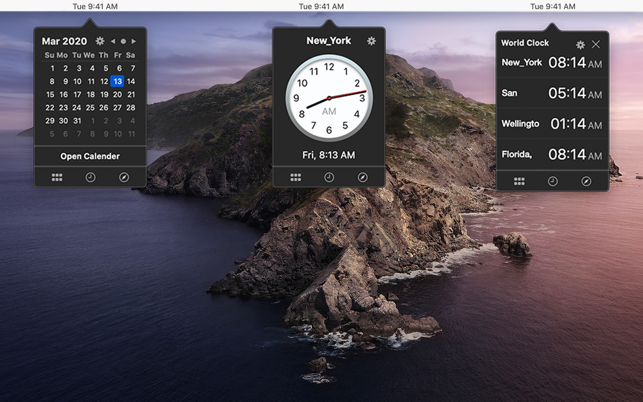Screen dimensions: 643x402
Task: Click the San row showing 05:14 AM
Action: pos(552,93)
